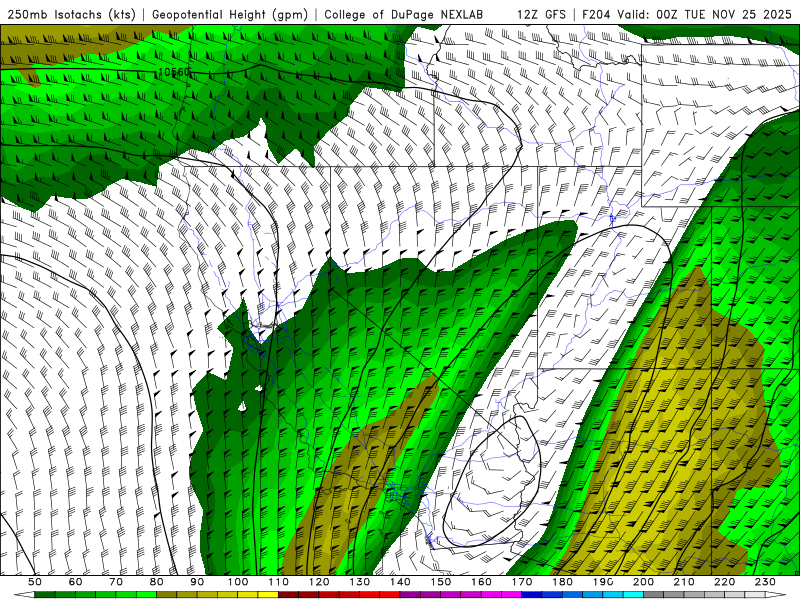The height and width of the screenshot is (600, 800).
Task: Click the "F204" forecast hour text
Action: [x=595, y=15]
